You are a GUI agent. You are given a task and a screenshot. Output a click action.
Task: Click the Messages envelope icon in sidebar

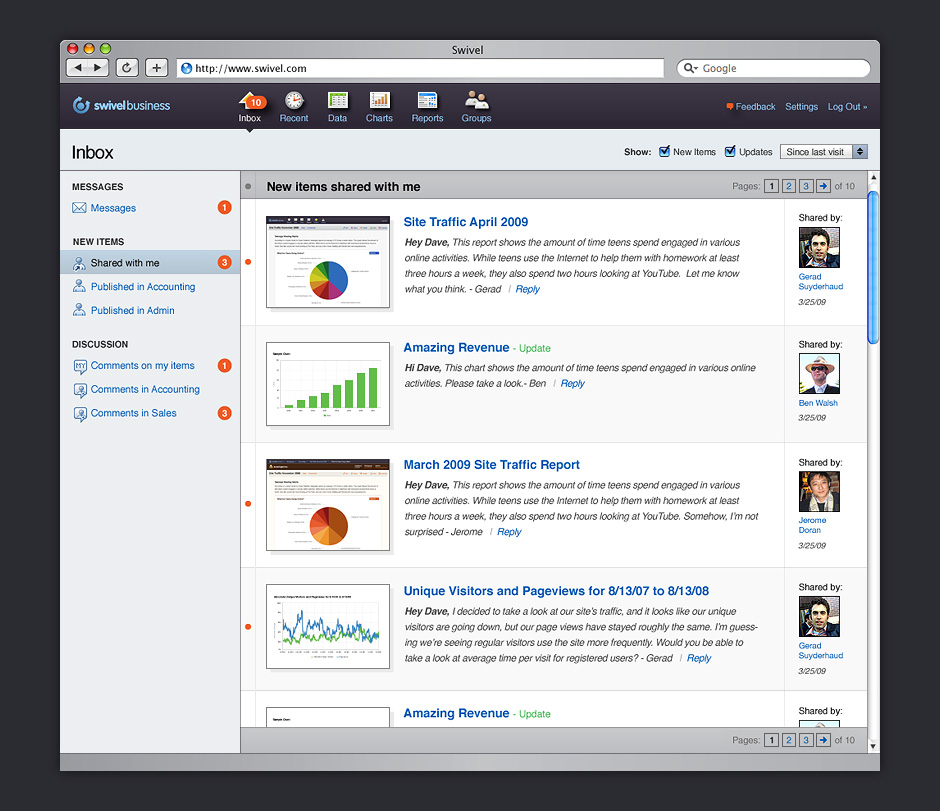click(x=80, y=208)
